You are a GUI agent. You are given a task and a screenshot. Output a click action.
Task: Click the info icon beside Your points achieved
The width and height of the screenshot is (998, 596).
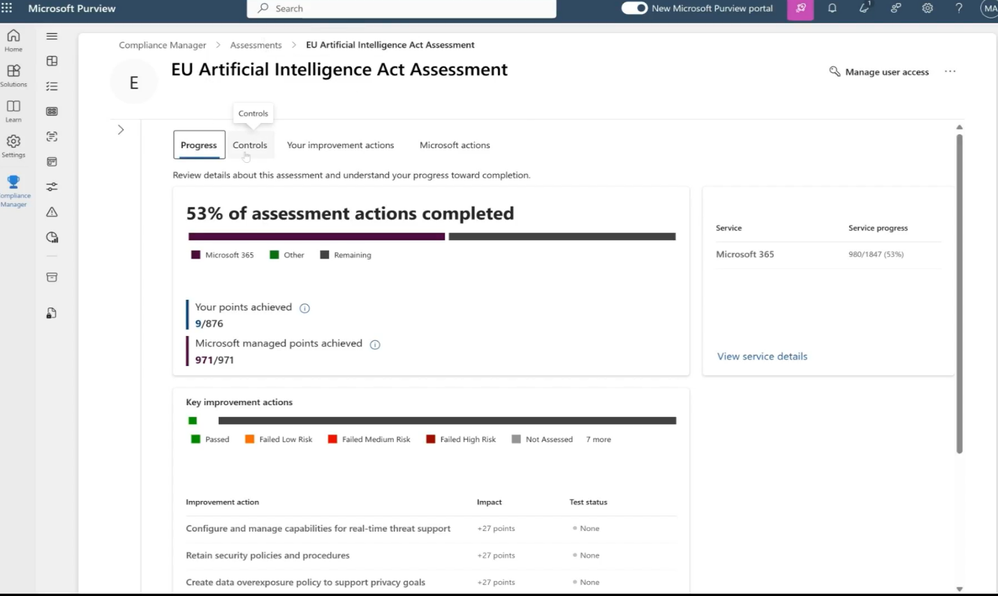coord(305,308)
